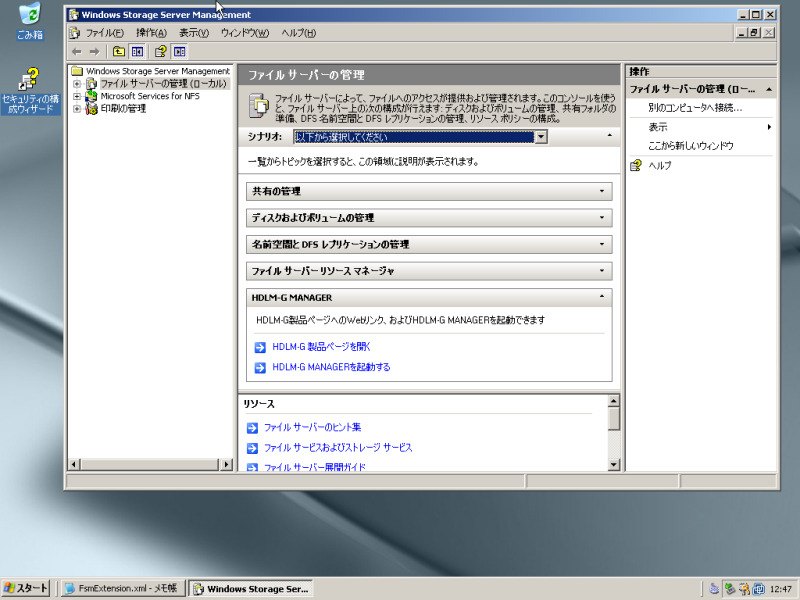This screenshot has width=800, height=600.
Task: Expand the Microsoft Services for NFS tree node
Action: 77,96
